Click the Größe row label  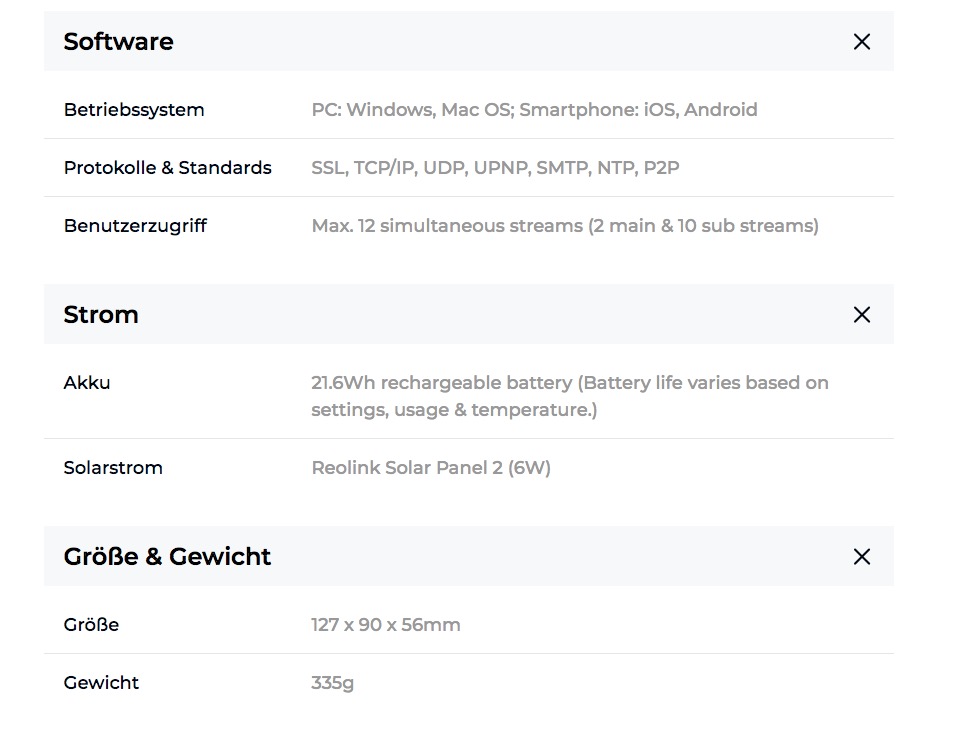(91, 625)
